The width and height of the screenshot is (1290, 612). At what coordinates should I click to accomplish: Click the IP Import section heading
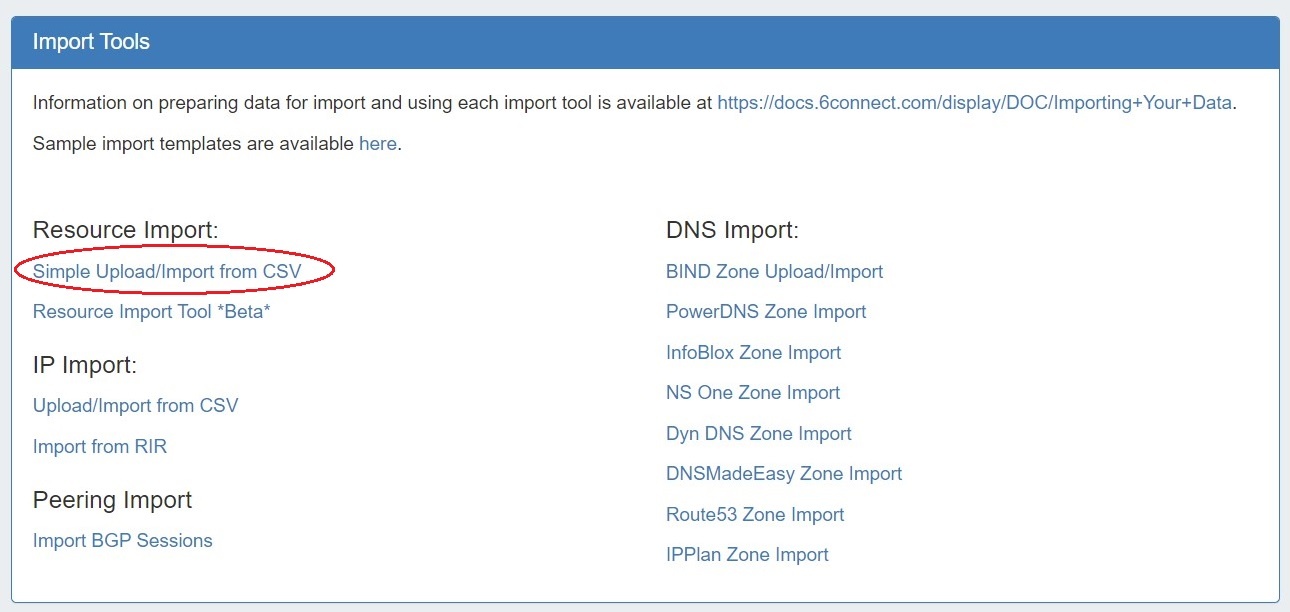pos(85,365)
